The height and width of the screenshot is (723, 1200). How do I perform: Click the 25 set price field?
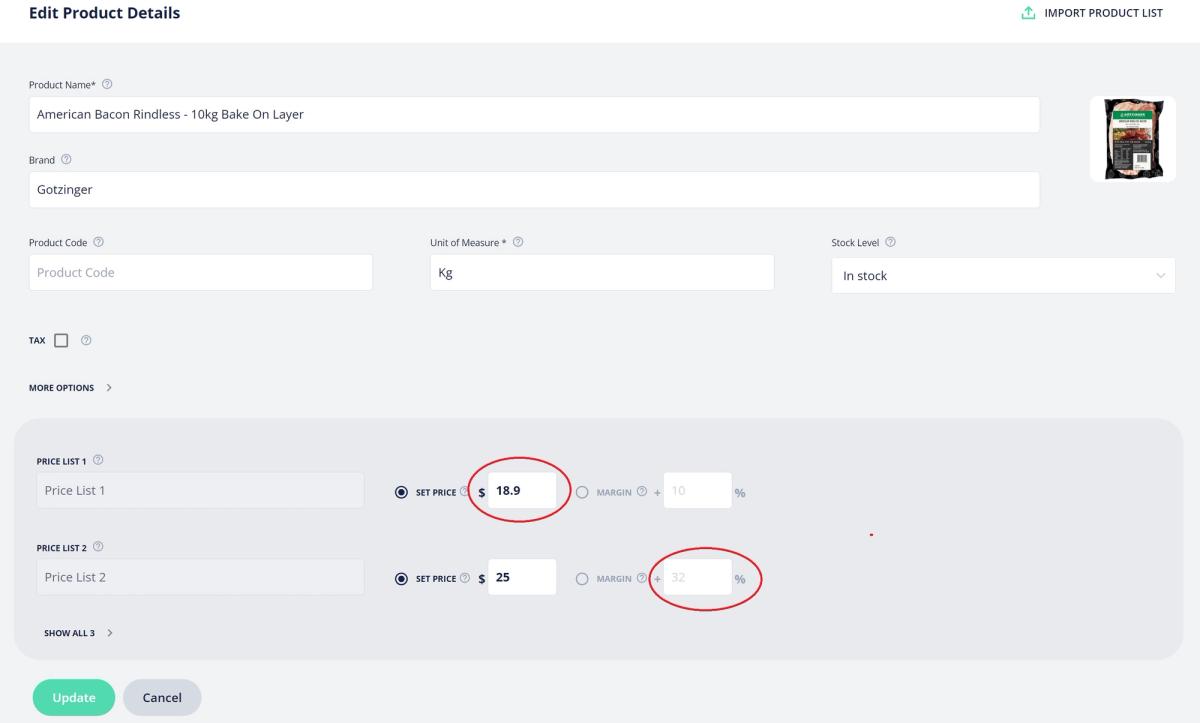522,577
